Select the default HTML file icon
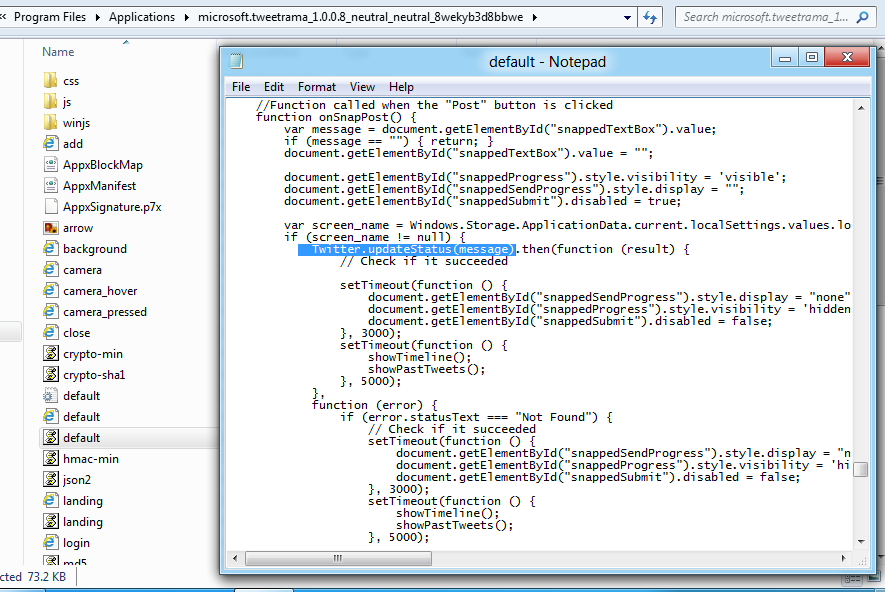Viewport: 885px width, 592px height. 50,416
